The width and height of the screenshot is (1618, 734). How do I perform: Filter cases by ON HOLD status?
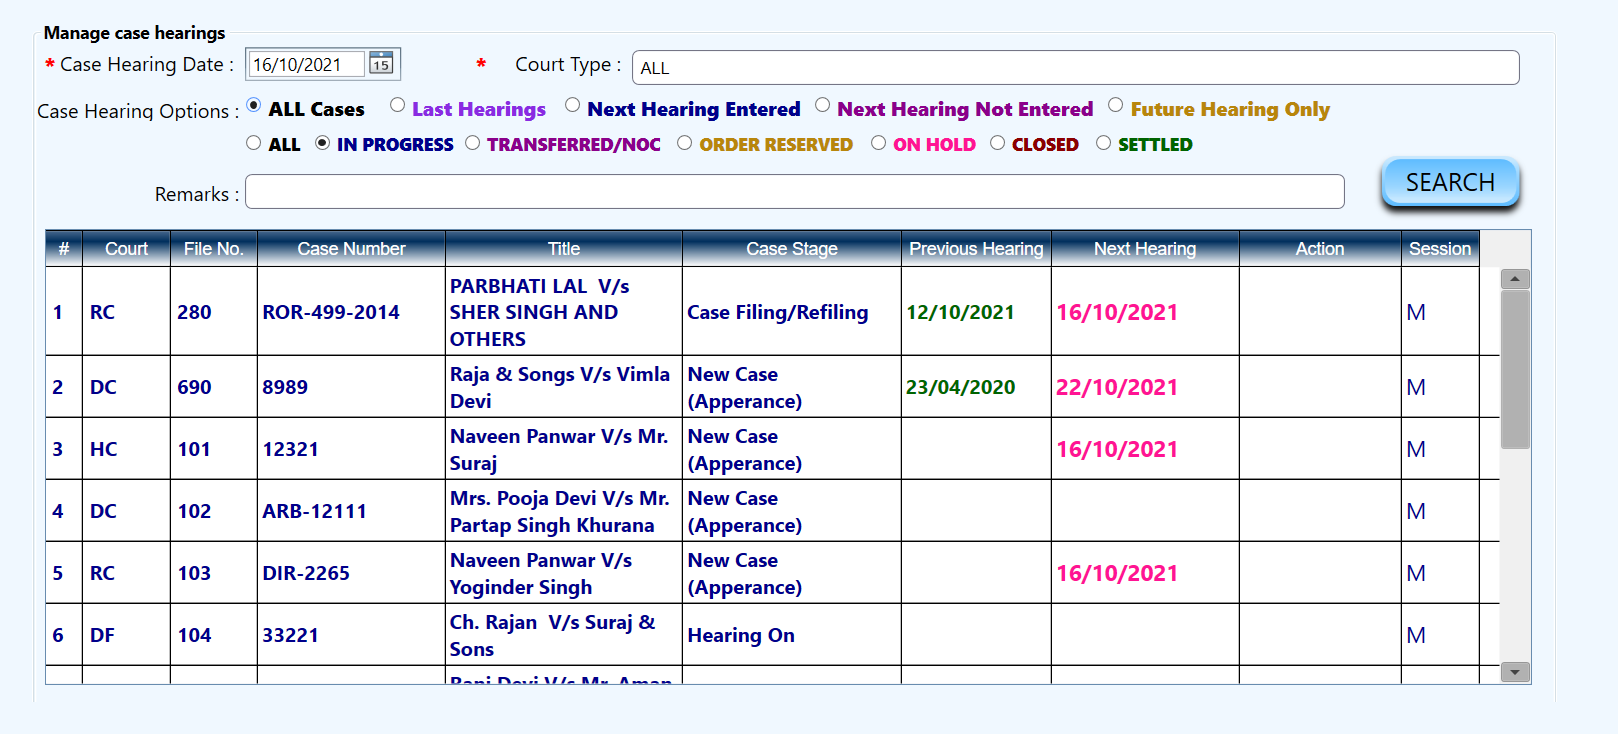point(878,143)
